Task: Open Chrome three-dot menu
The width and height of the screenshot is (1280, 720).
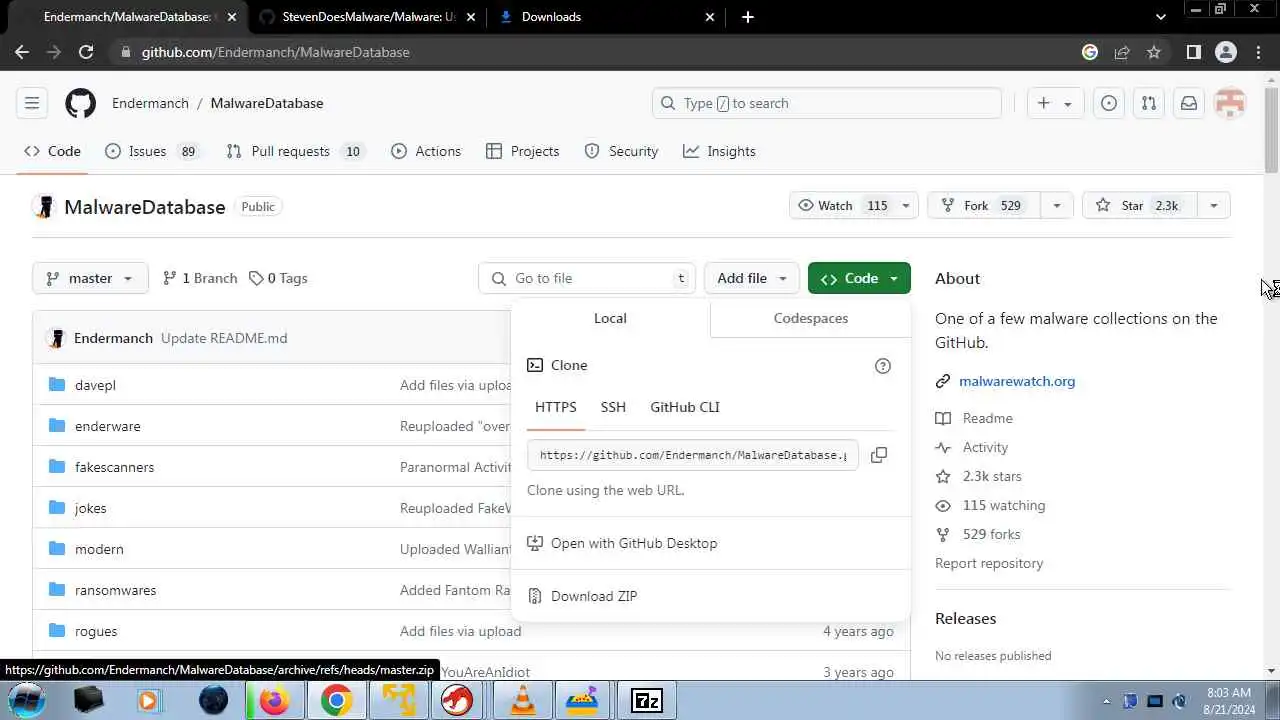Action: tap(1257, 52)
